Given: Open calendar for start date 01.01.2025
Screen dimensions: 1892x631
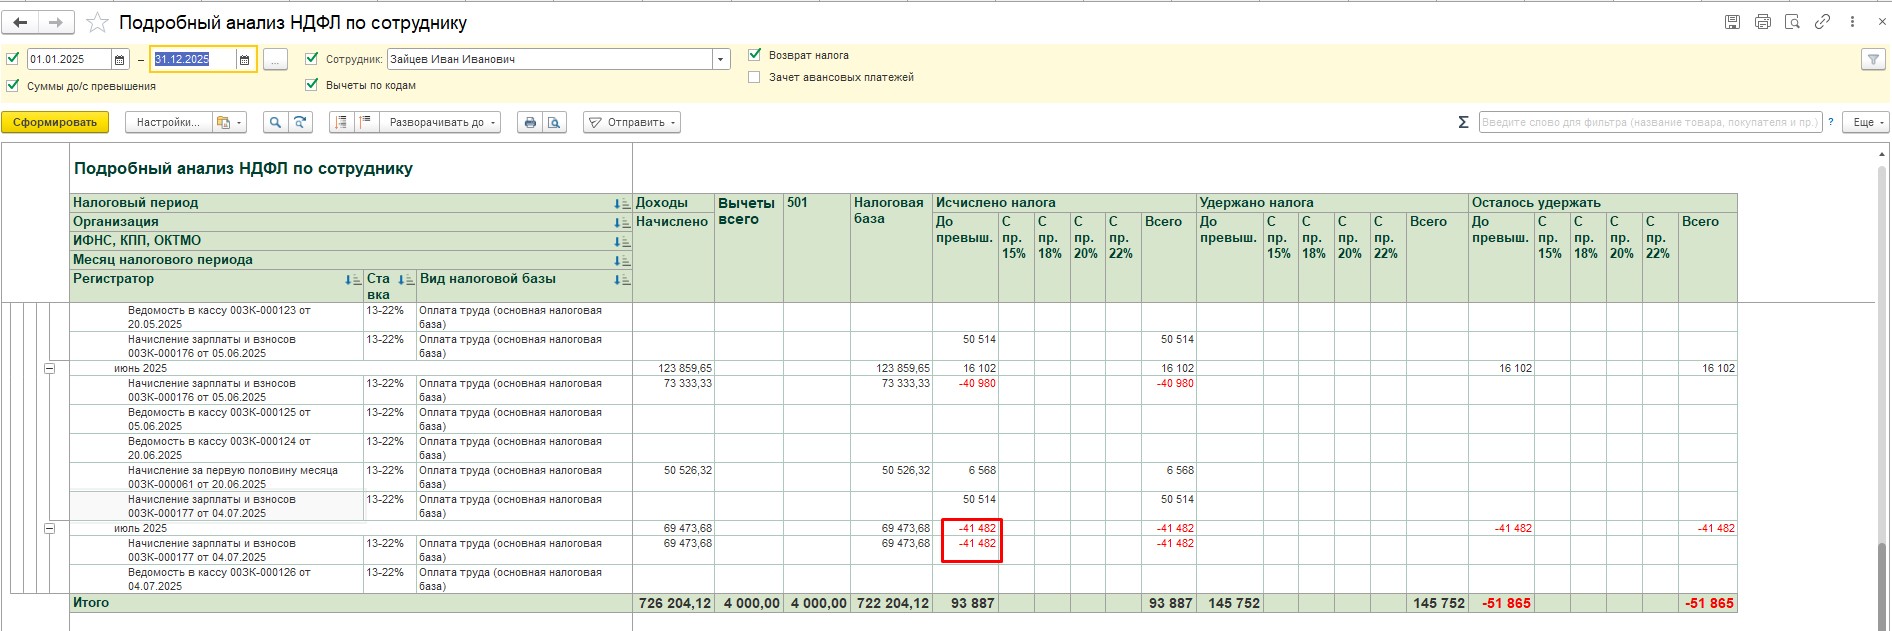Looking at the screenshot, I should pos(120,60).
